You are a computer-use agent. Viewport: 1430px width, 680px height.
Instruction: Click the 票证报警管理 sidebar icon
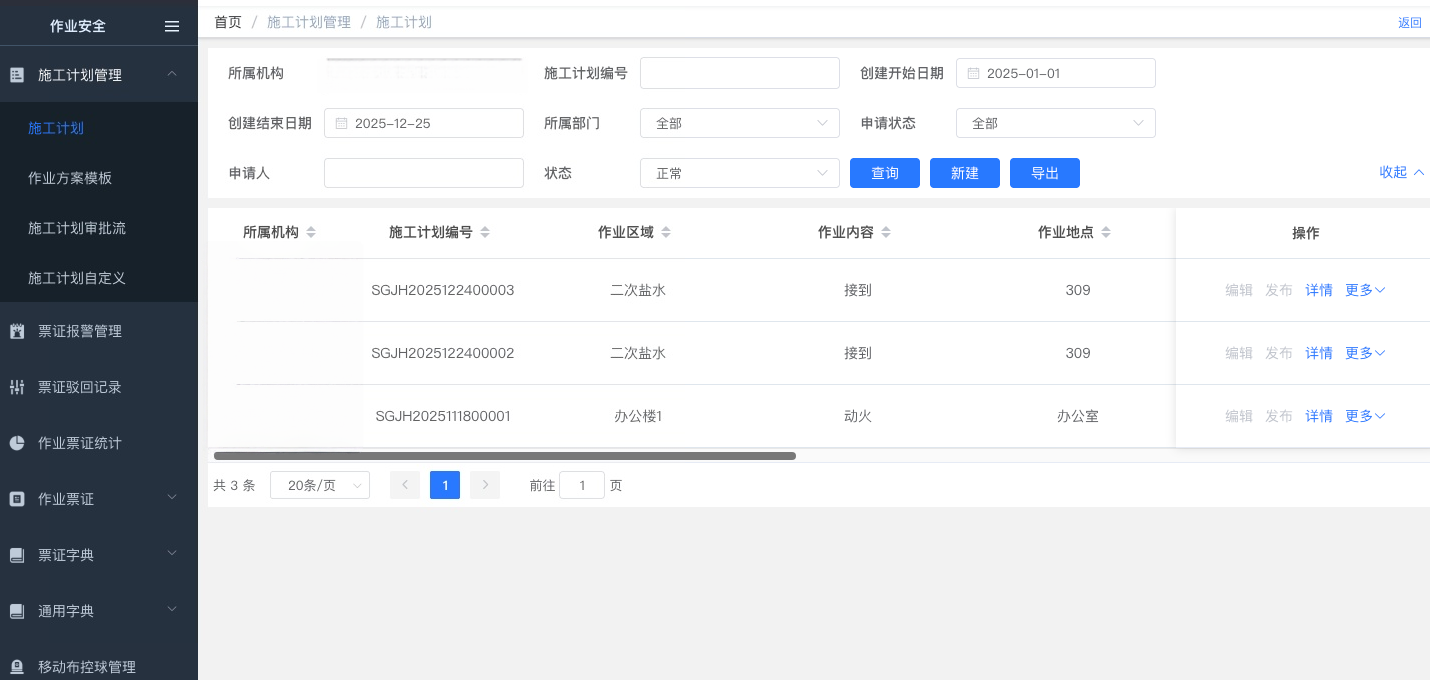pos(17,331)
